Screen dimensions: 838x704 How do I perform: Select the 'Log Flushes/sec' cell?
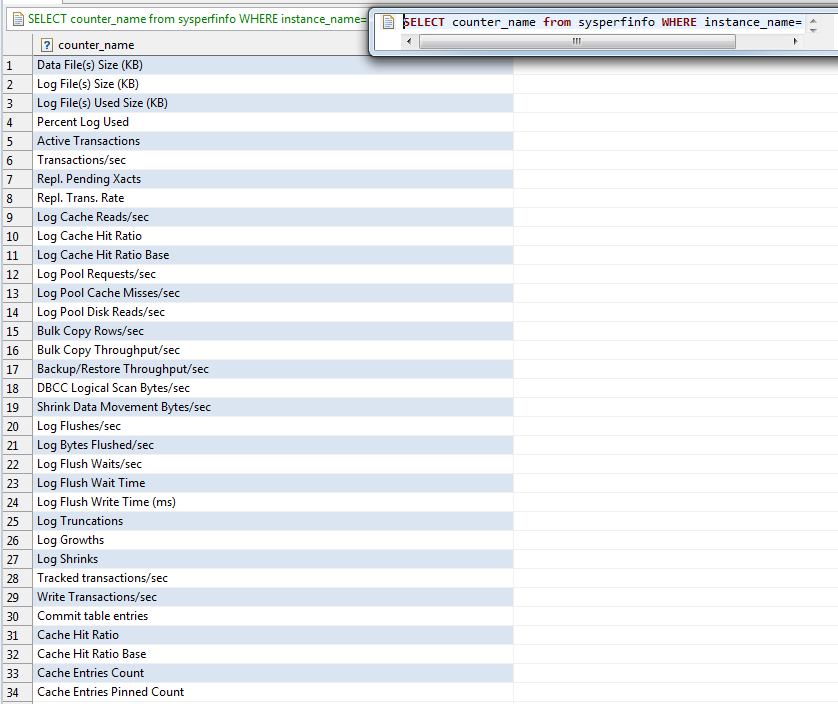click(273, 426)
